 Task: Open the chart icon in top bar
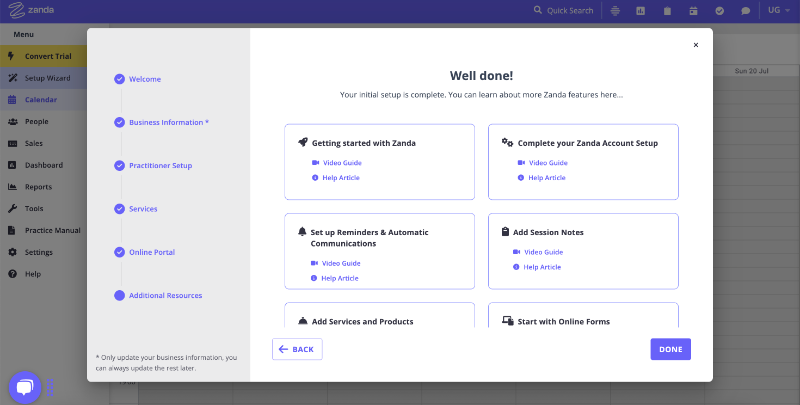coord(641,11)
